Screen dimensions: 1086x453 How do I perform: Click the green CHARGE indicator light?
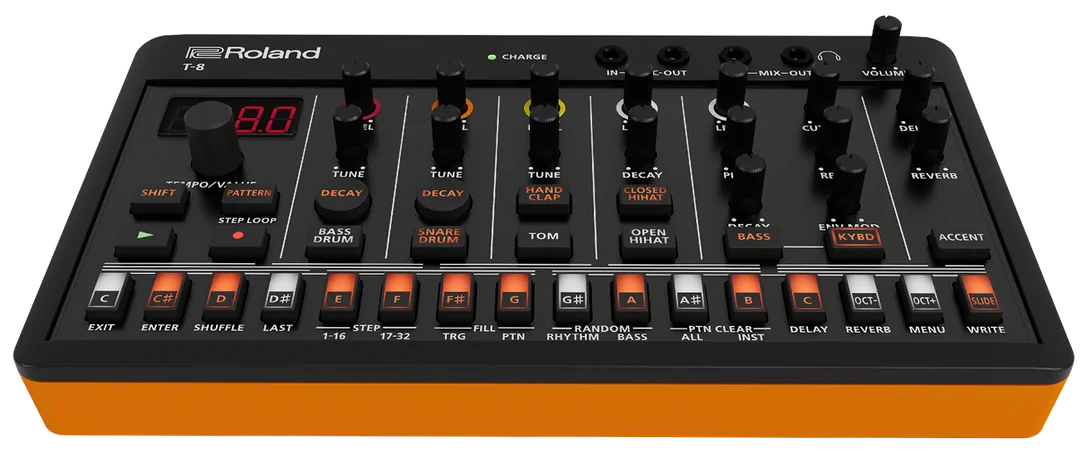(492, 57)
